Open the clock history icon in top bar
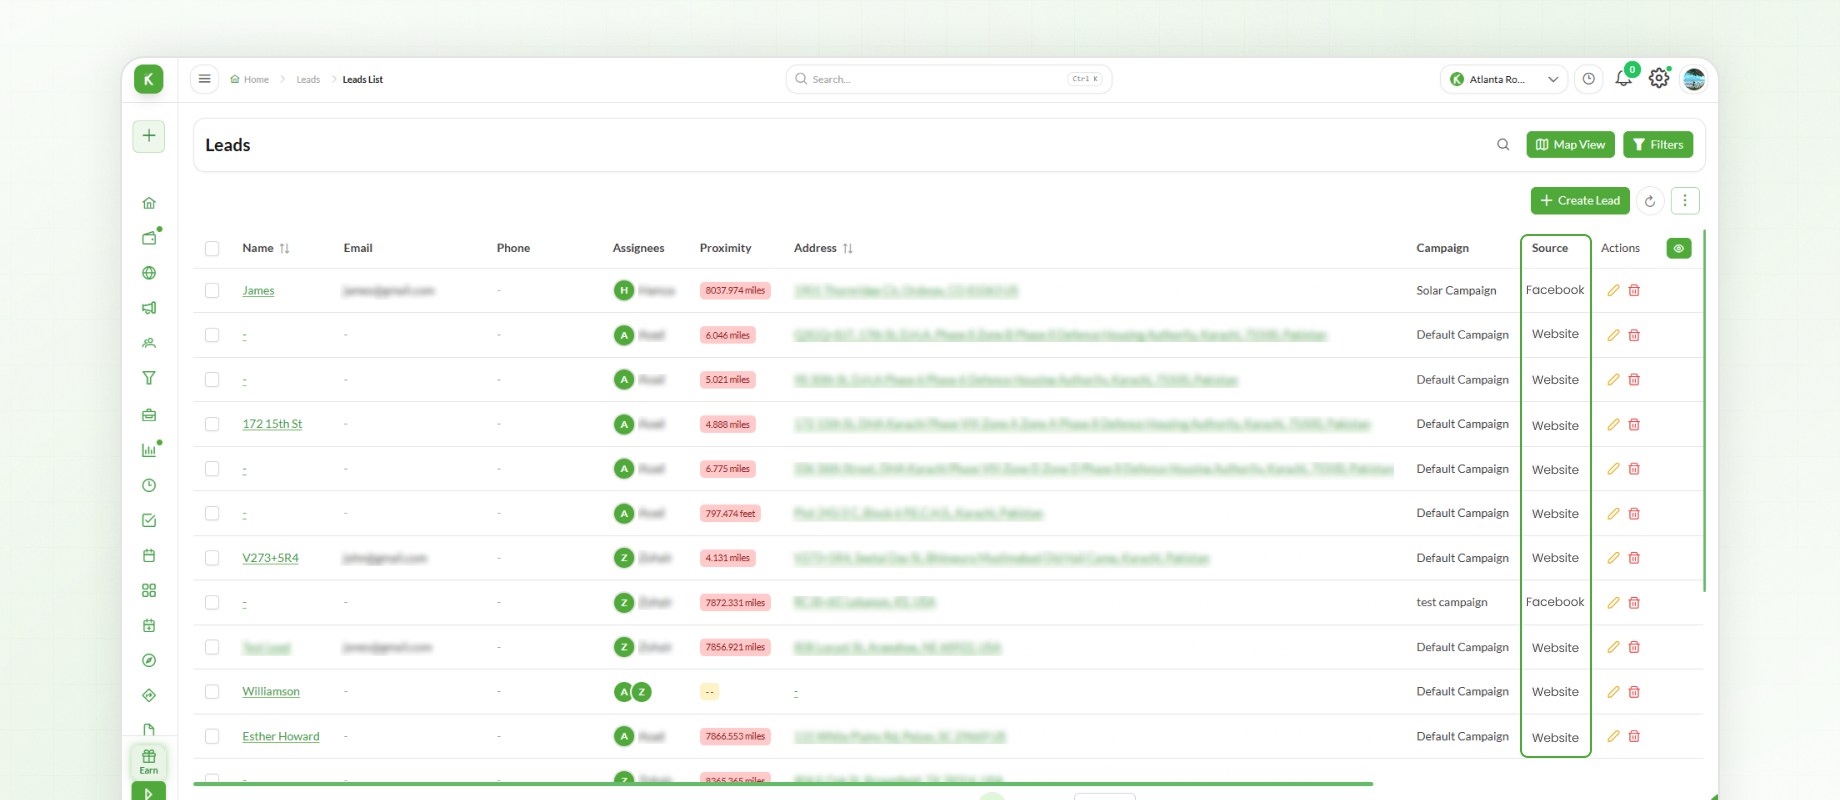1840x800 pixels. coord(1589,79)
